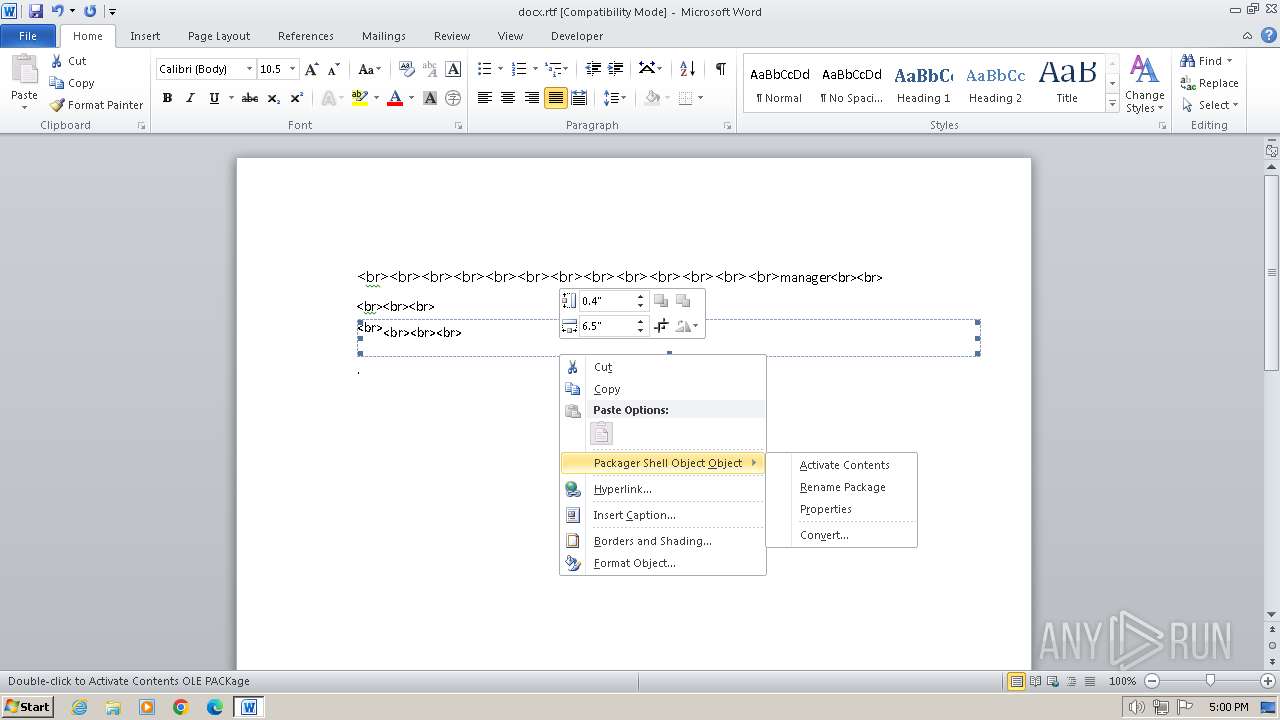The height and width of the screenshot is (720, 1280).
Task: Open the Find dropdown arrow
Action: (x=1230, y=61)
